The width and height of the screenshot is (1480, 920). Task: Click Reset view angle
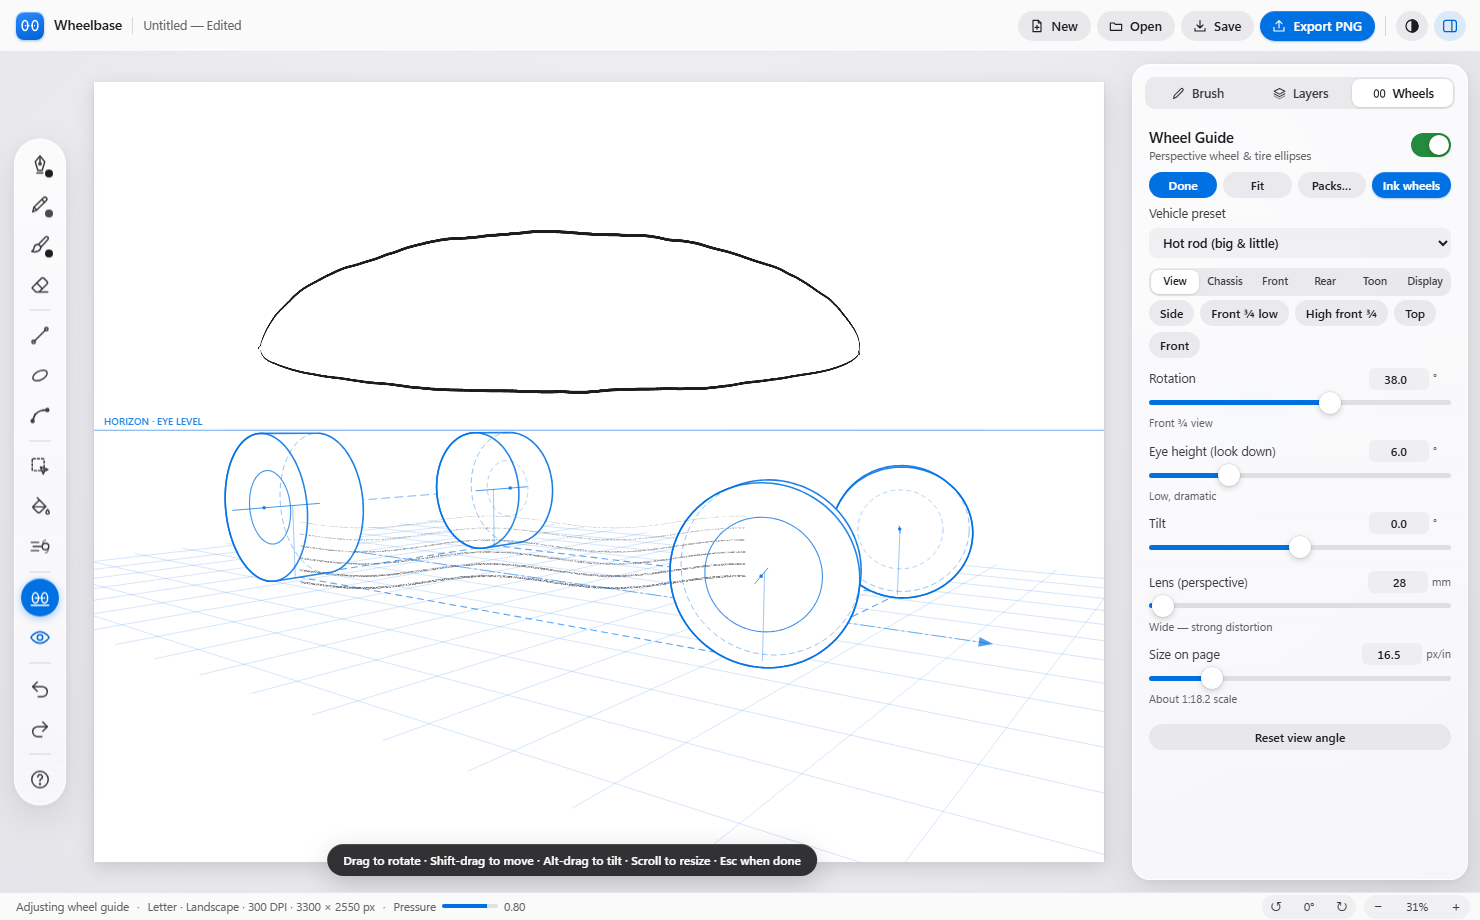[x=1300, y=738]
